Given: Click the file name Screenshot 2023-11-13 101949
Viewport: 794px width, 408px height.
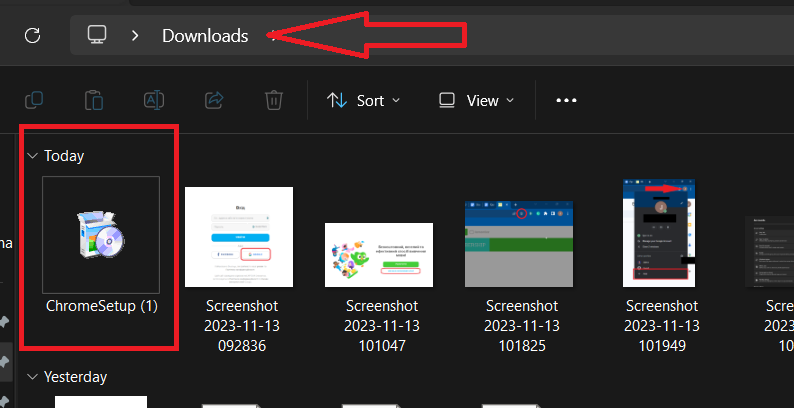Looking at the screenshot, I should [662, 325].
